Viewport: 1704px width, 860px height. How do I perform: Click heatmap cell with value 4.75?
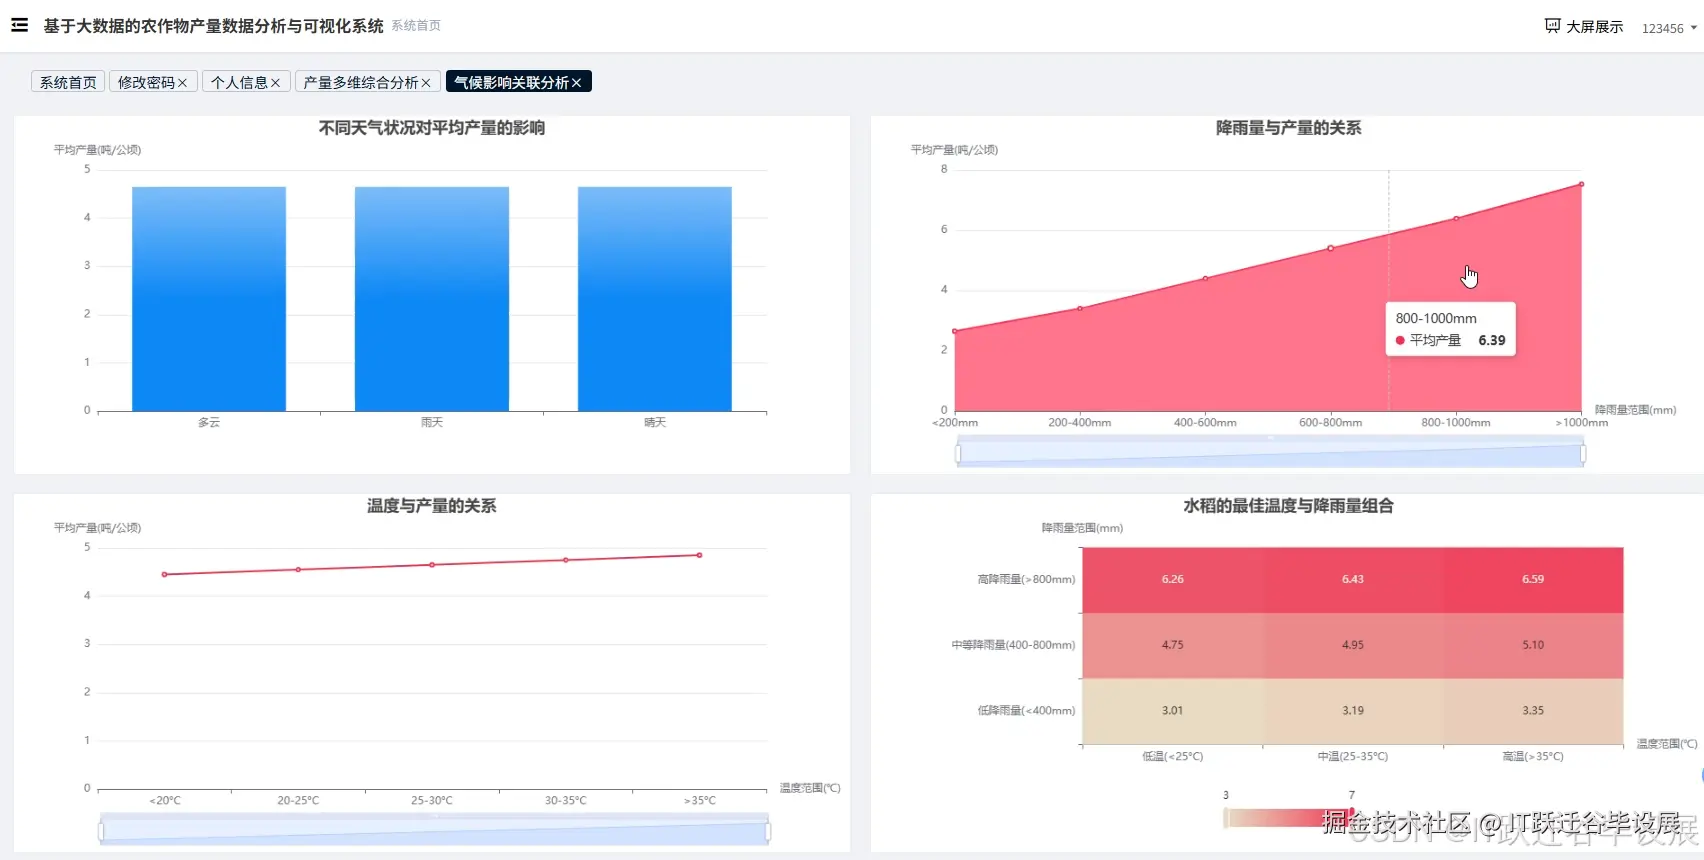(1172, 646)
